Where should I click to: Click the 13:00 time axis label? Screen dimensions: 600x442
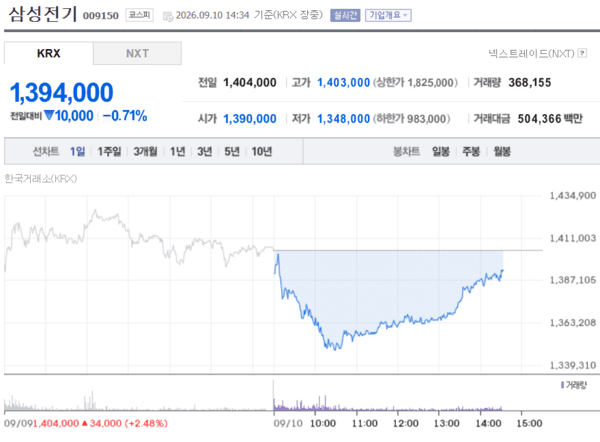(x=447, y=423)
